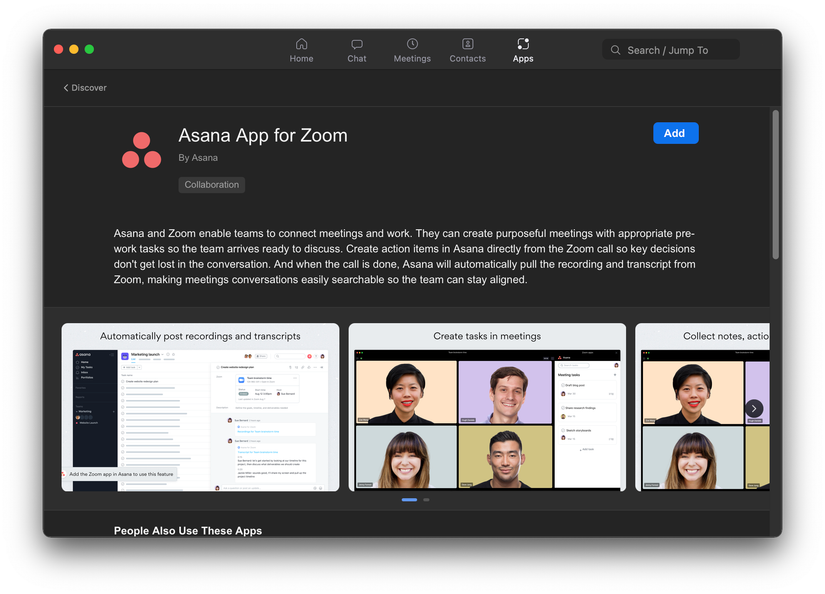
Task: Click the By Asana developer text
Action: 198,158
